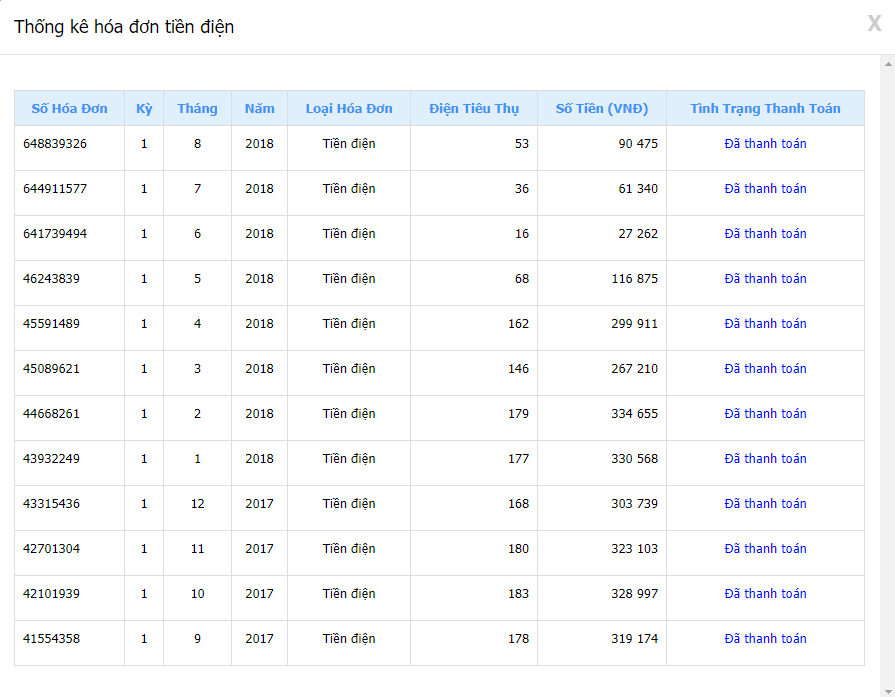Close the electricity bill statistics dialog

pos(874,23)
